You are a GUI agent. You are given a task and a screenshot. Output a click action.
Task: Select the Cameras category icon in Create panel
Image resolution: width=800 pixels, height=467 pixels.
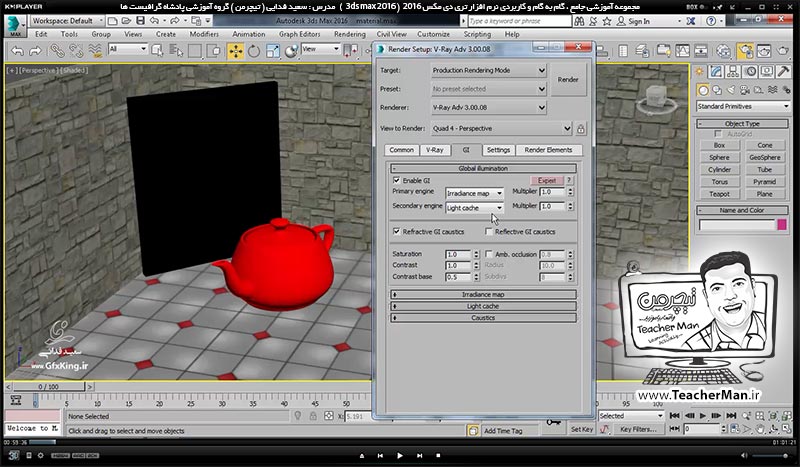(745, 90)
